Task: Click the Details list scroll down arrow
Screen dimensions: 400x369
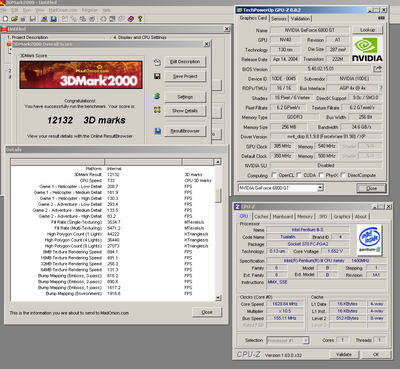Action: click(218, 298)
